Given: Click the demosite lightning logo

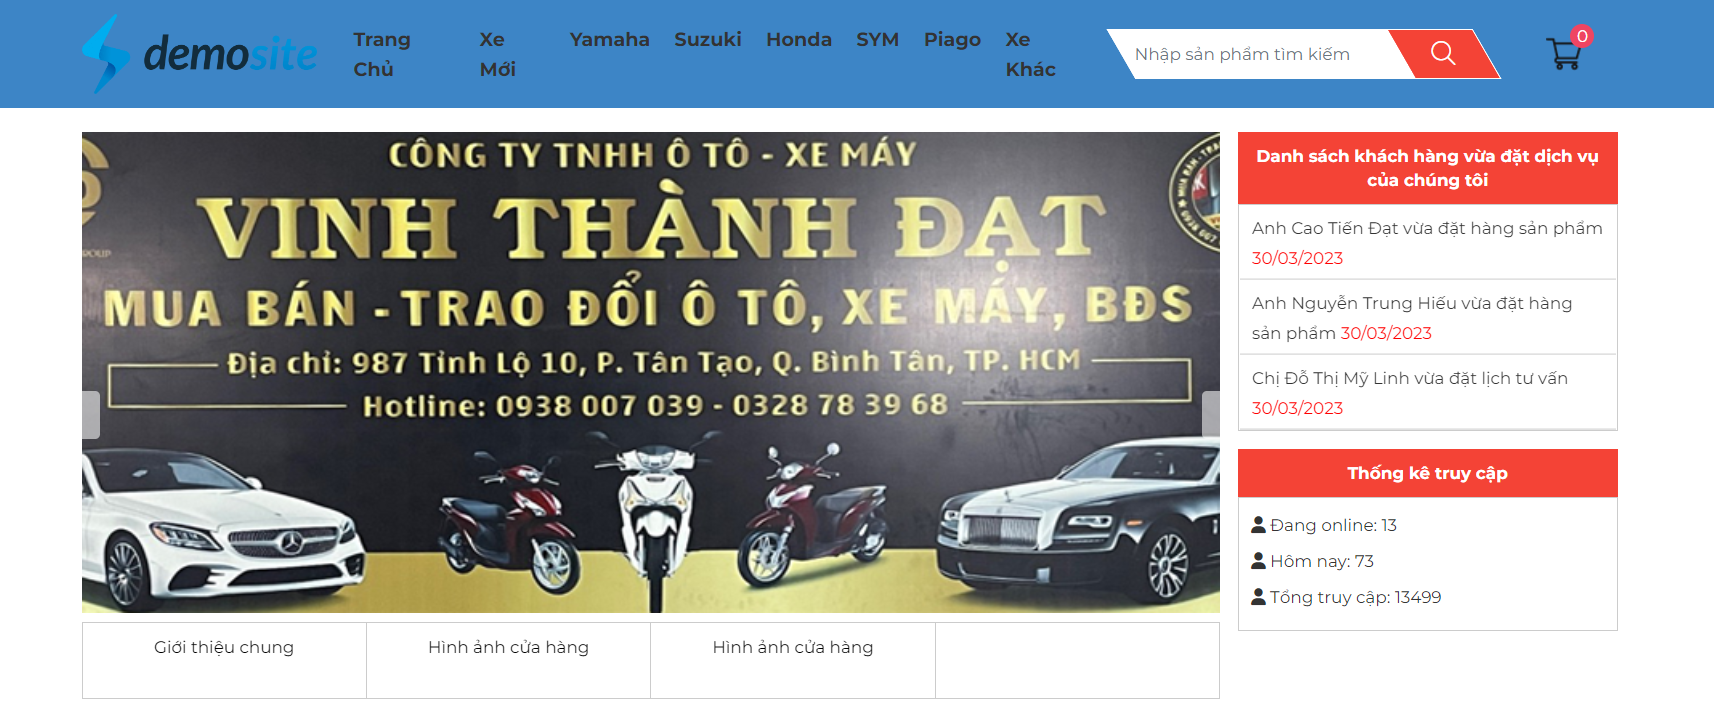Looking at the screenshot, I should coord(199,54).
